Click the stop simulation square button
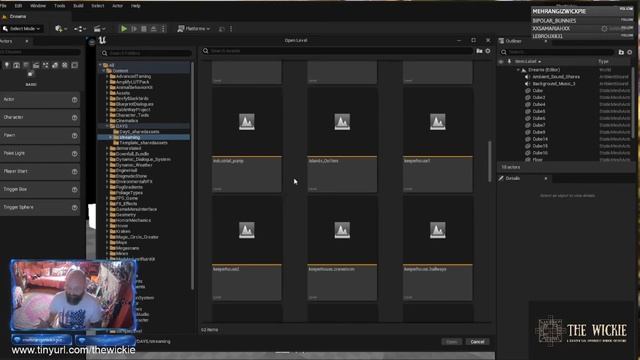This screenshot has width=640, height=360. [x=144, y=29]
